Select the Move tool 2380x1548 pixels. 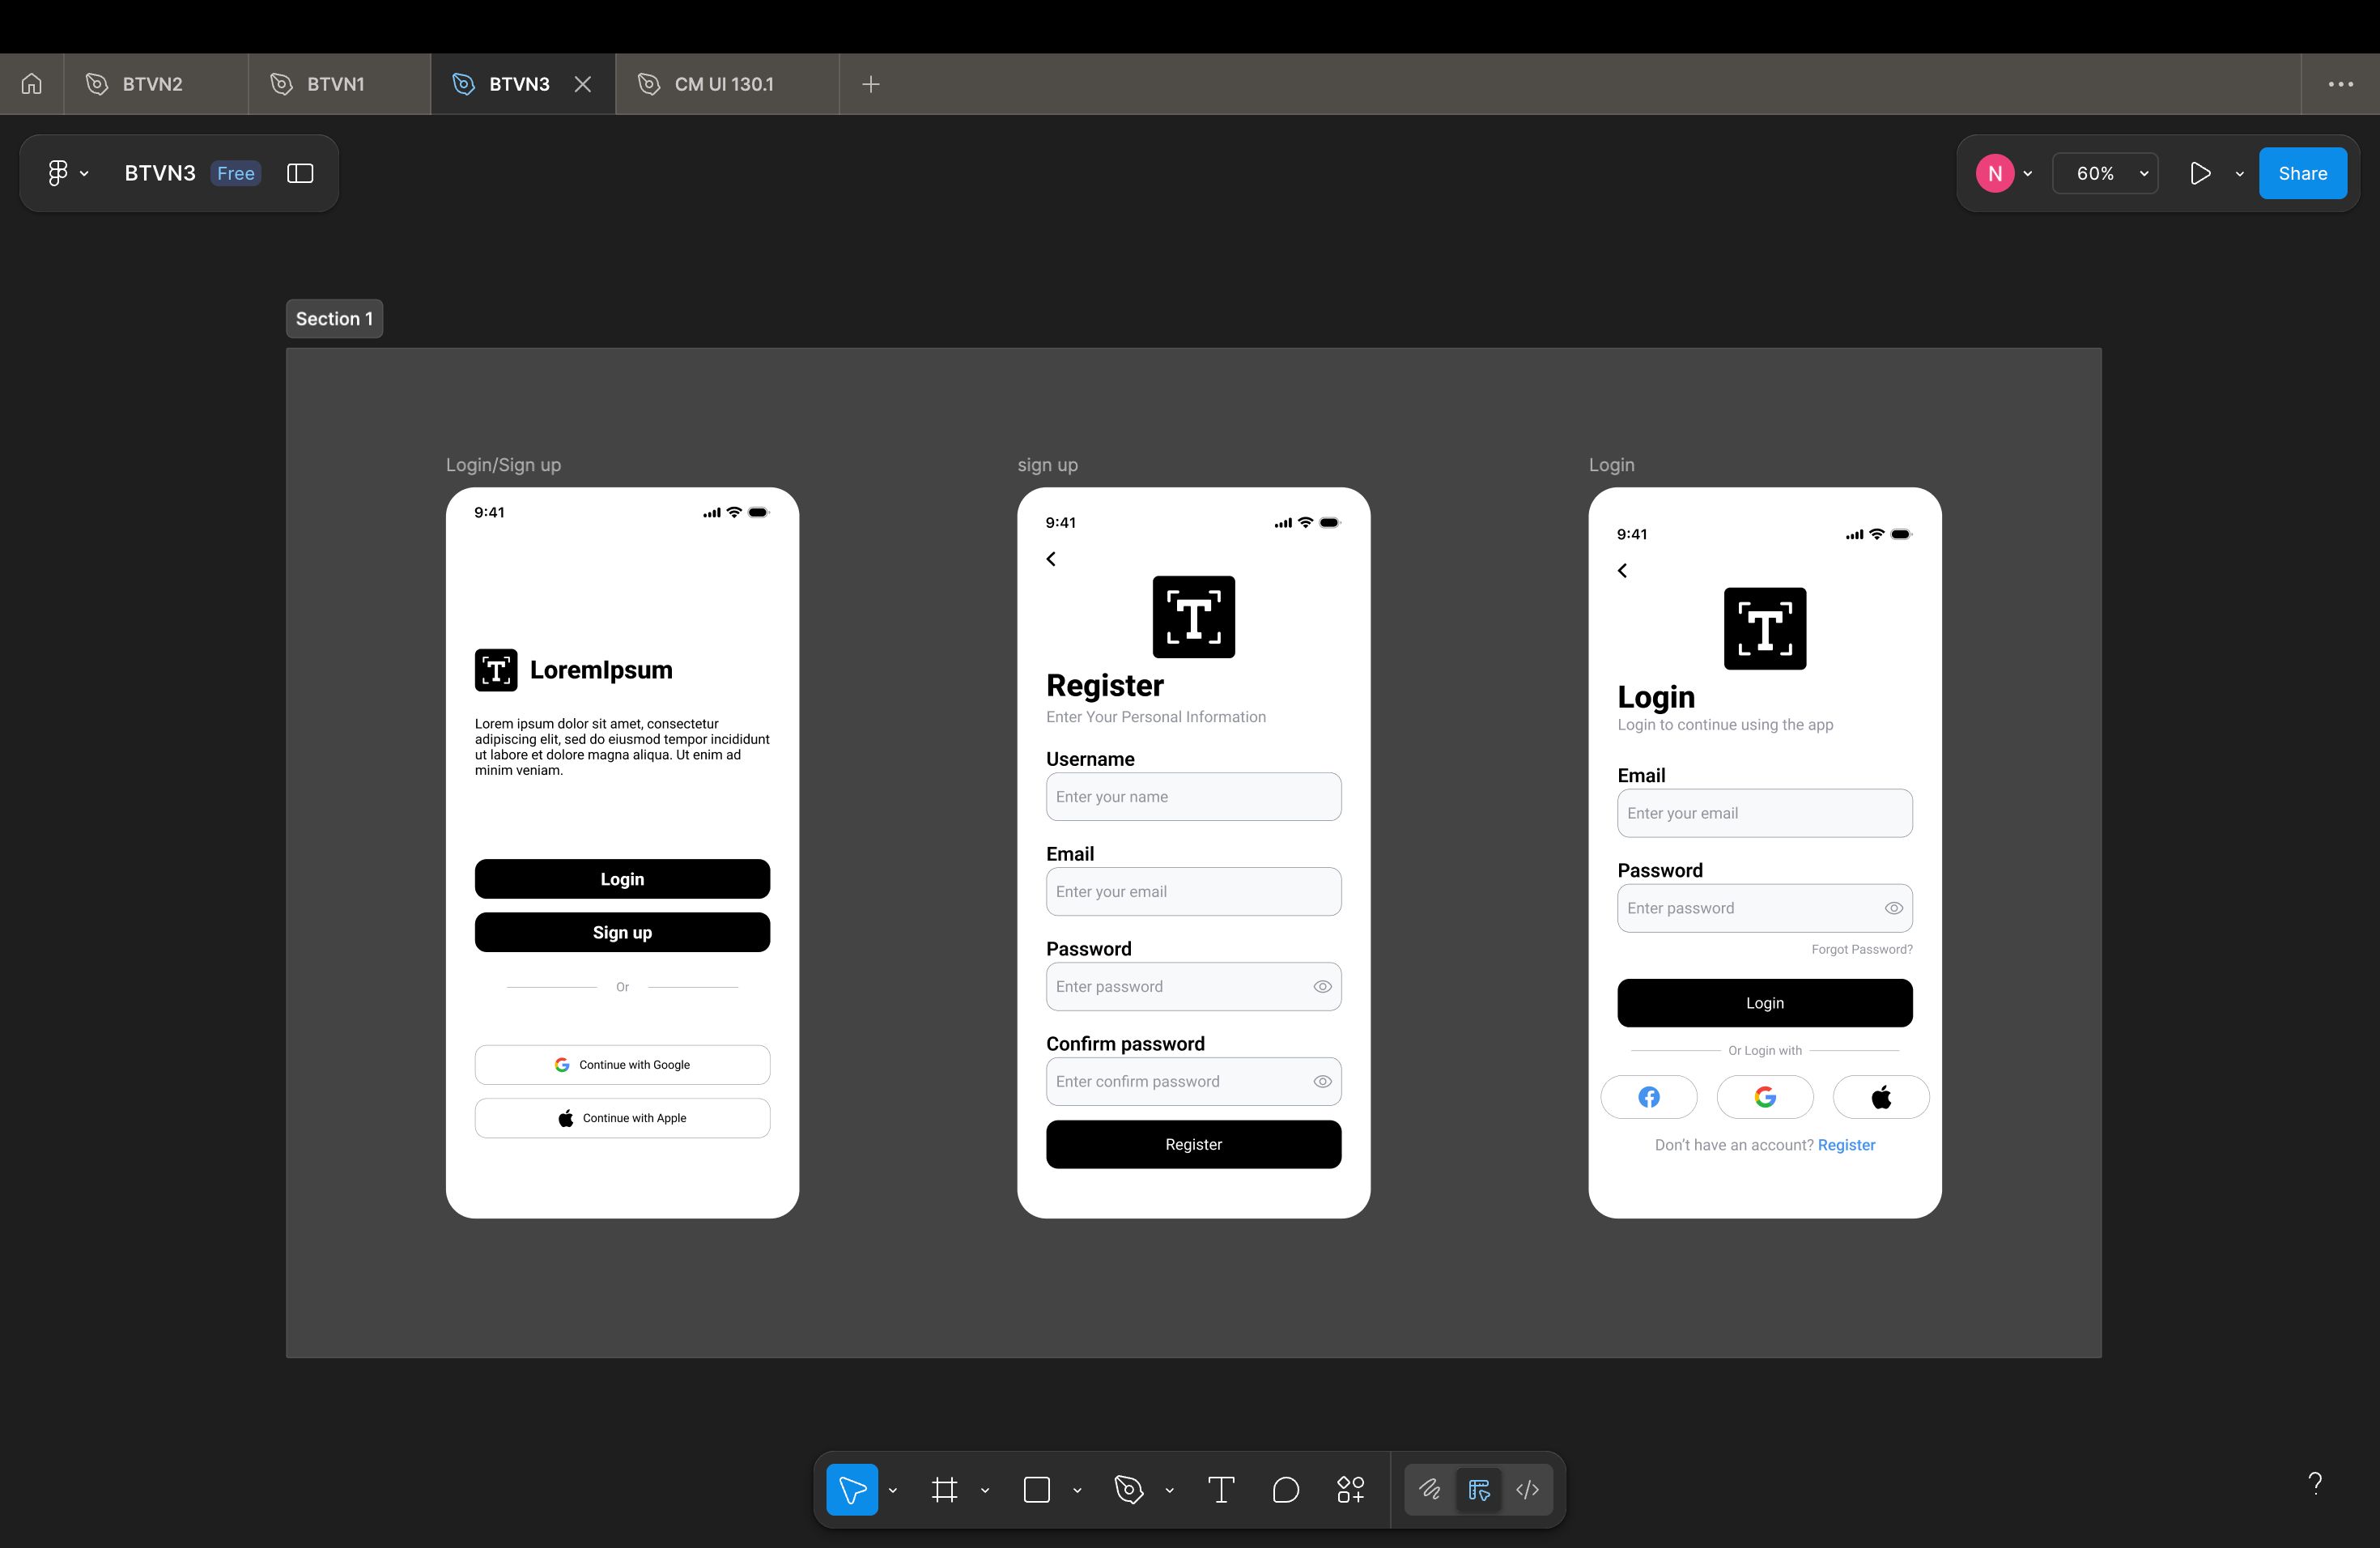tap(852, 1489)
